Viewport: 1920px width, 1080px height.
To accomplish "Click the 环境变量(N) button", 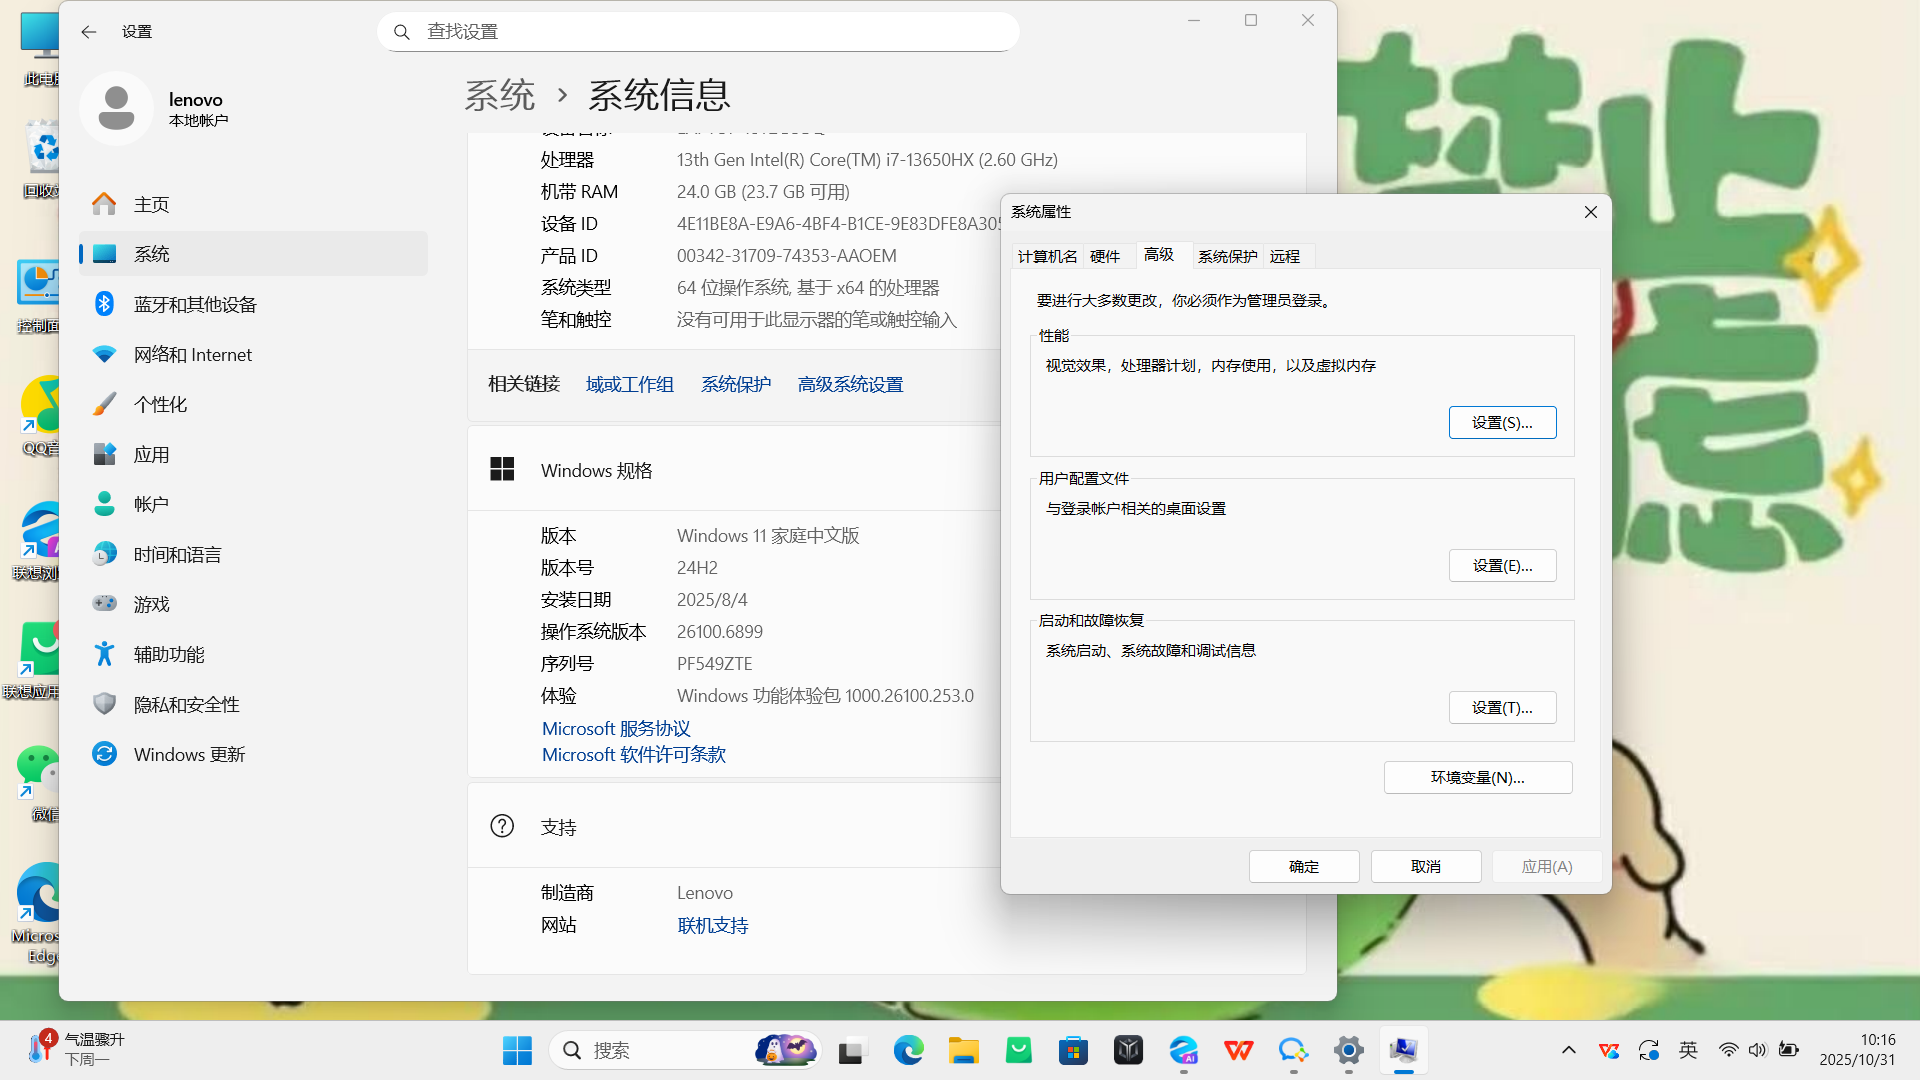I will tap(1478, 777).
